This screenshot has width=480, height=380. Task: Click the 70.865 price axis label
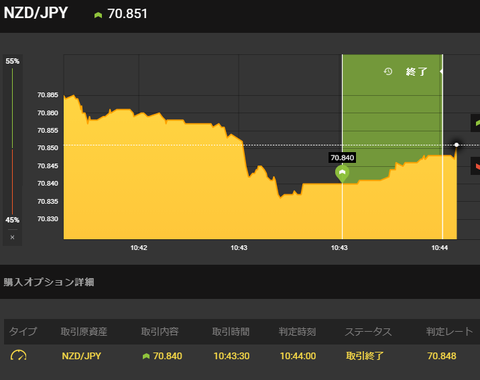click(48, 95)
